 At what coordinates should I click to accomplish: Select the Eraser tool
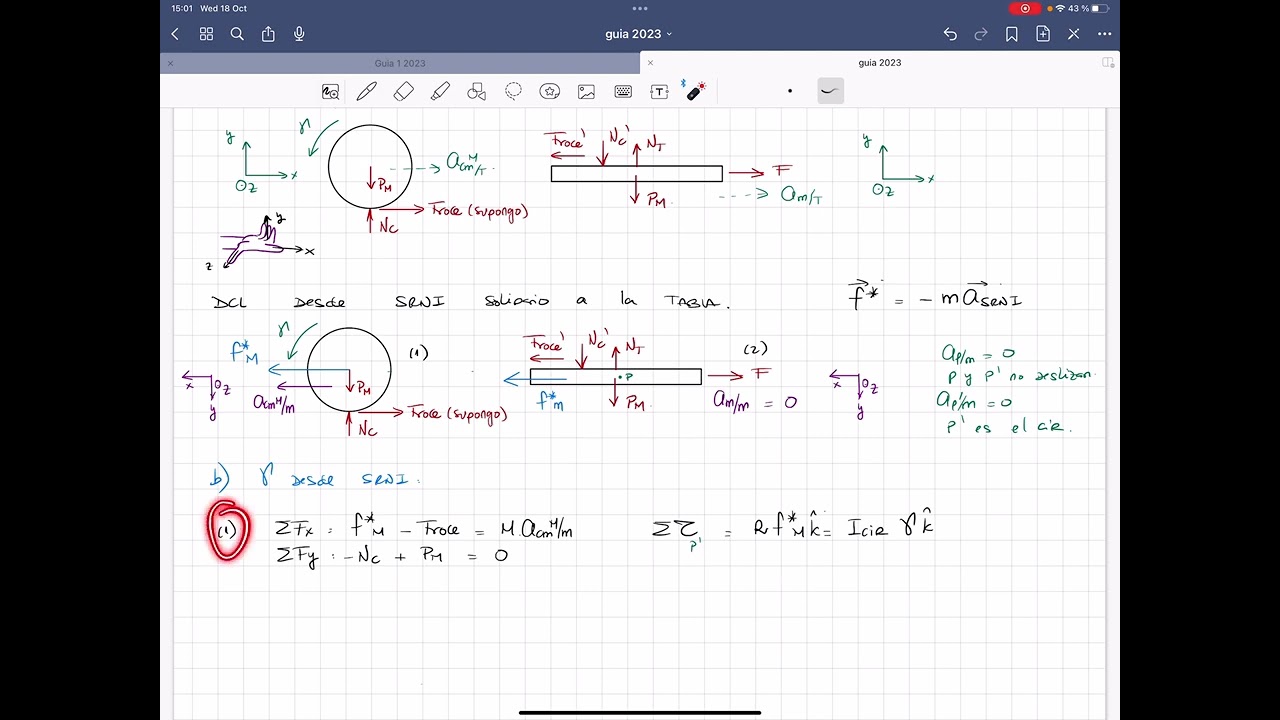(x=404, y=92)
